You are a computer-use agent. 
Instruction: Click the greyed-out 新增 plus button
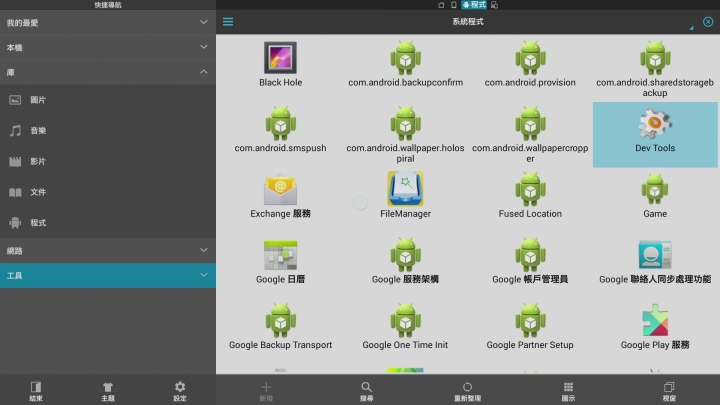click(266, 391)
